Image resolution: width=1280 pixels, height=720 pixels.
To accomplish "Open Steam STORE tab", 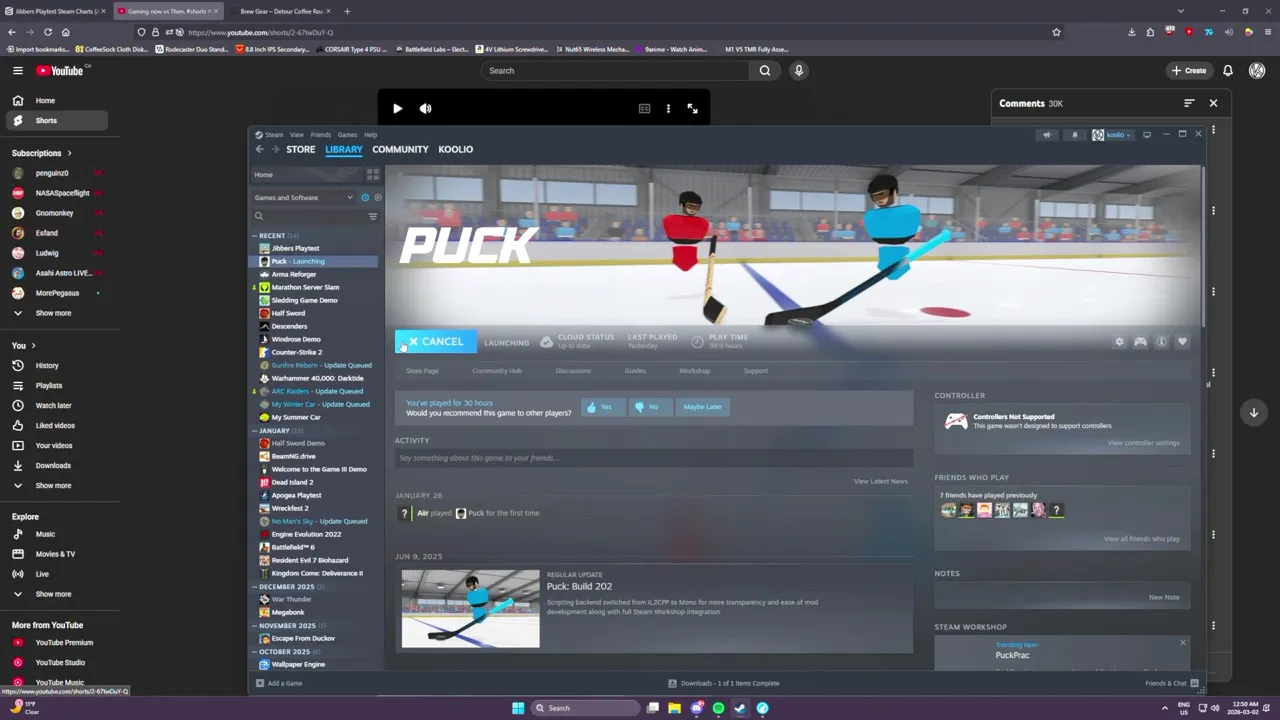I will [300, 149].
